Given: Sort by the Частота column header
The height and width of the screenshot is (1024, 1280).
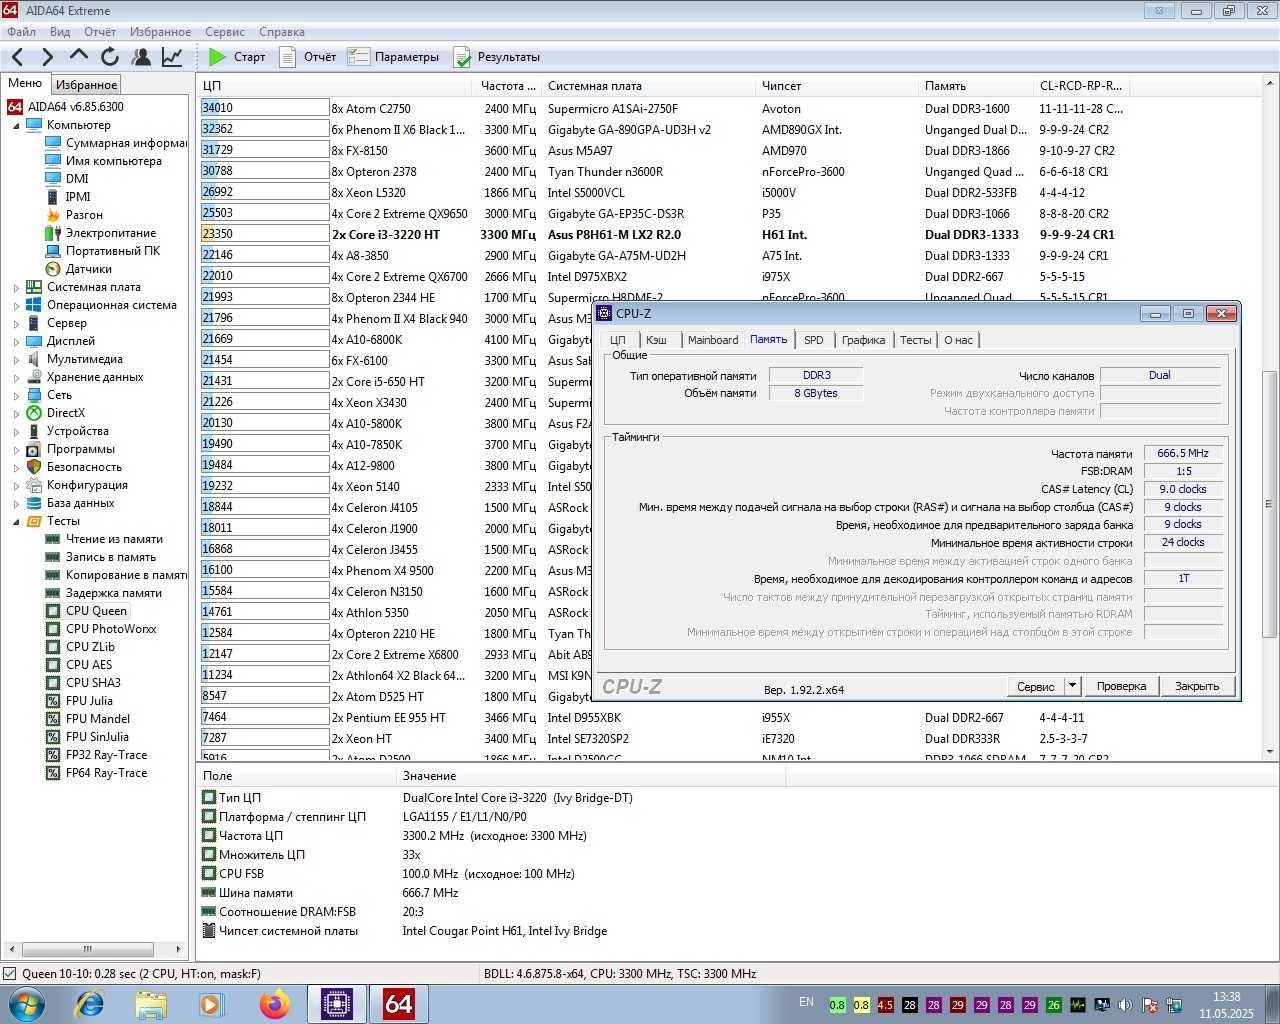Looking at the screenshot, I should [x=508, y=86].
